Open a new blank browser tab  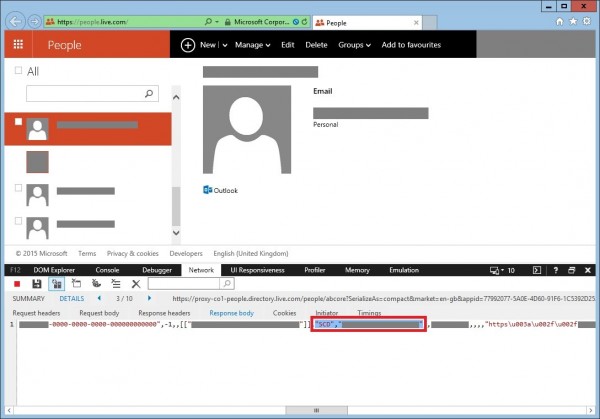[x=430, y=23]
